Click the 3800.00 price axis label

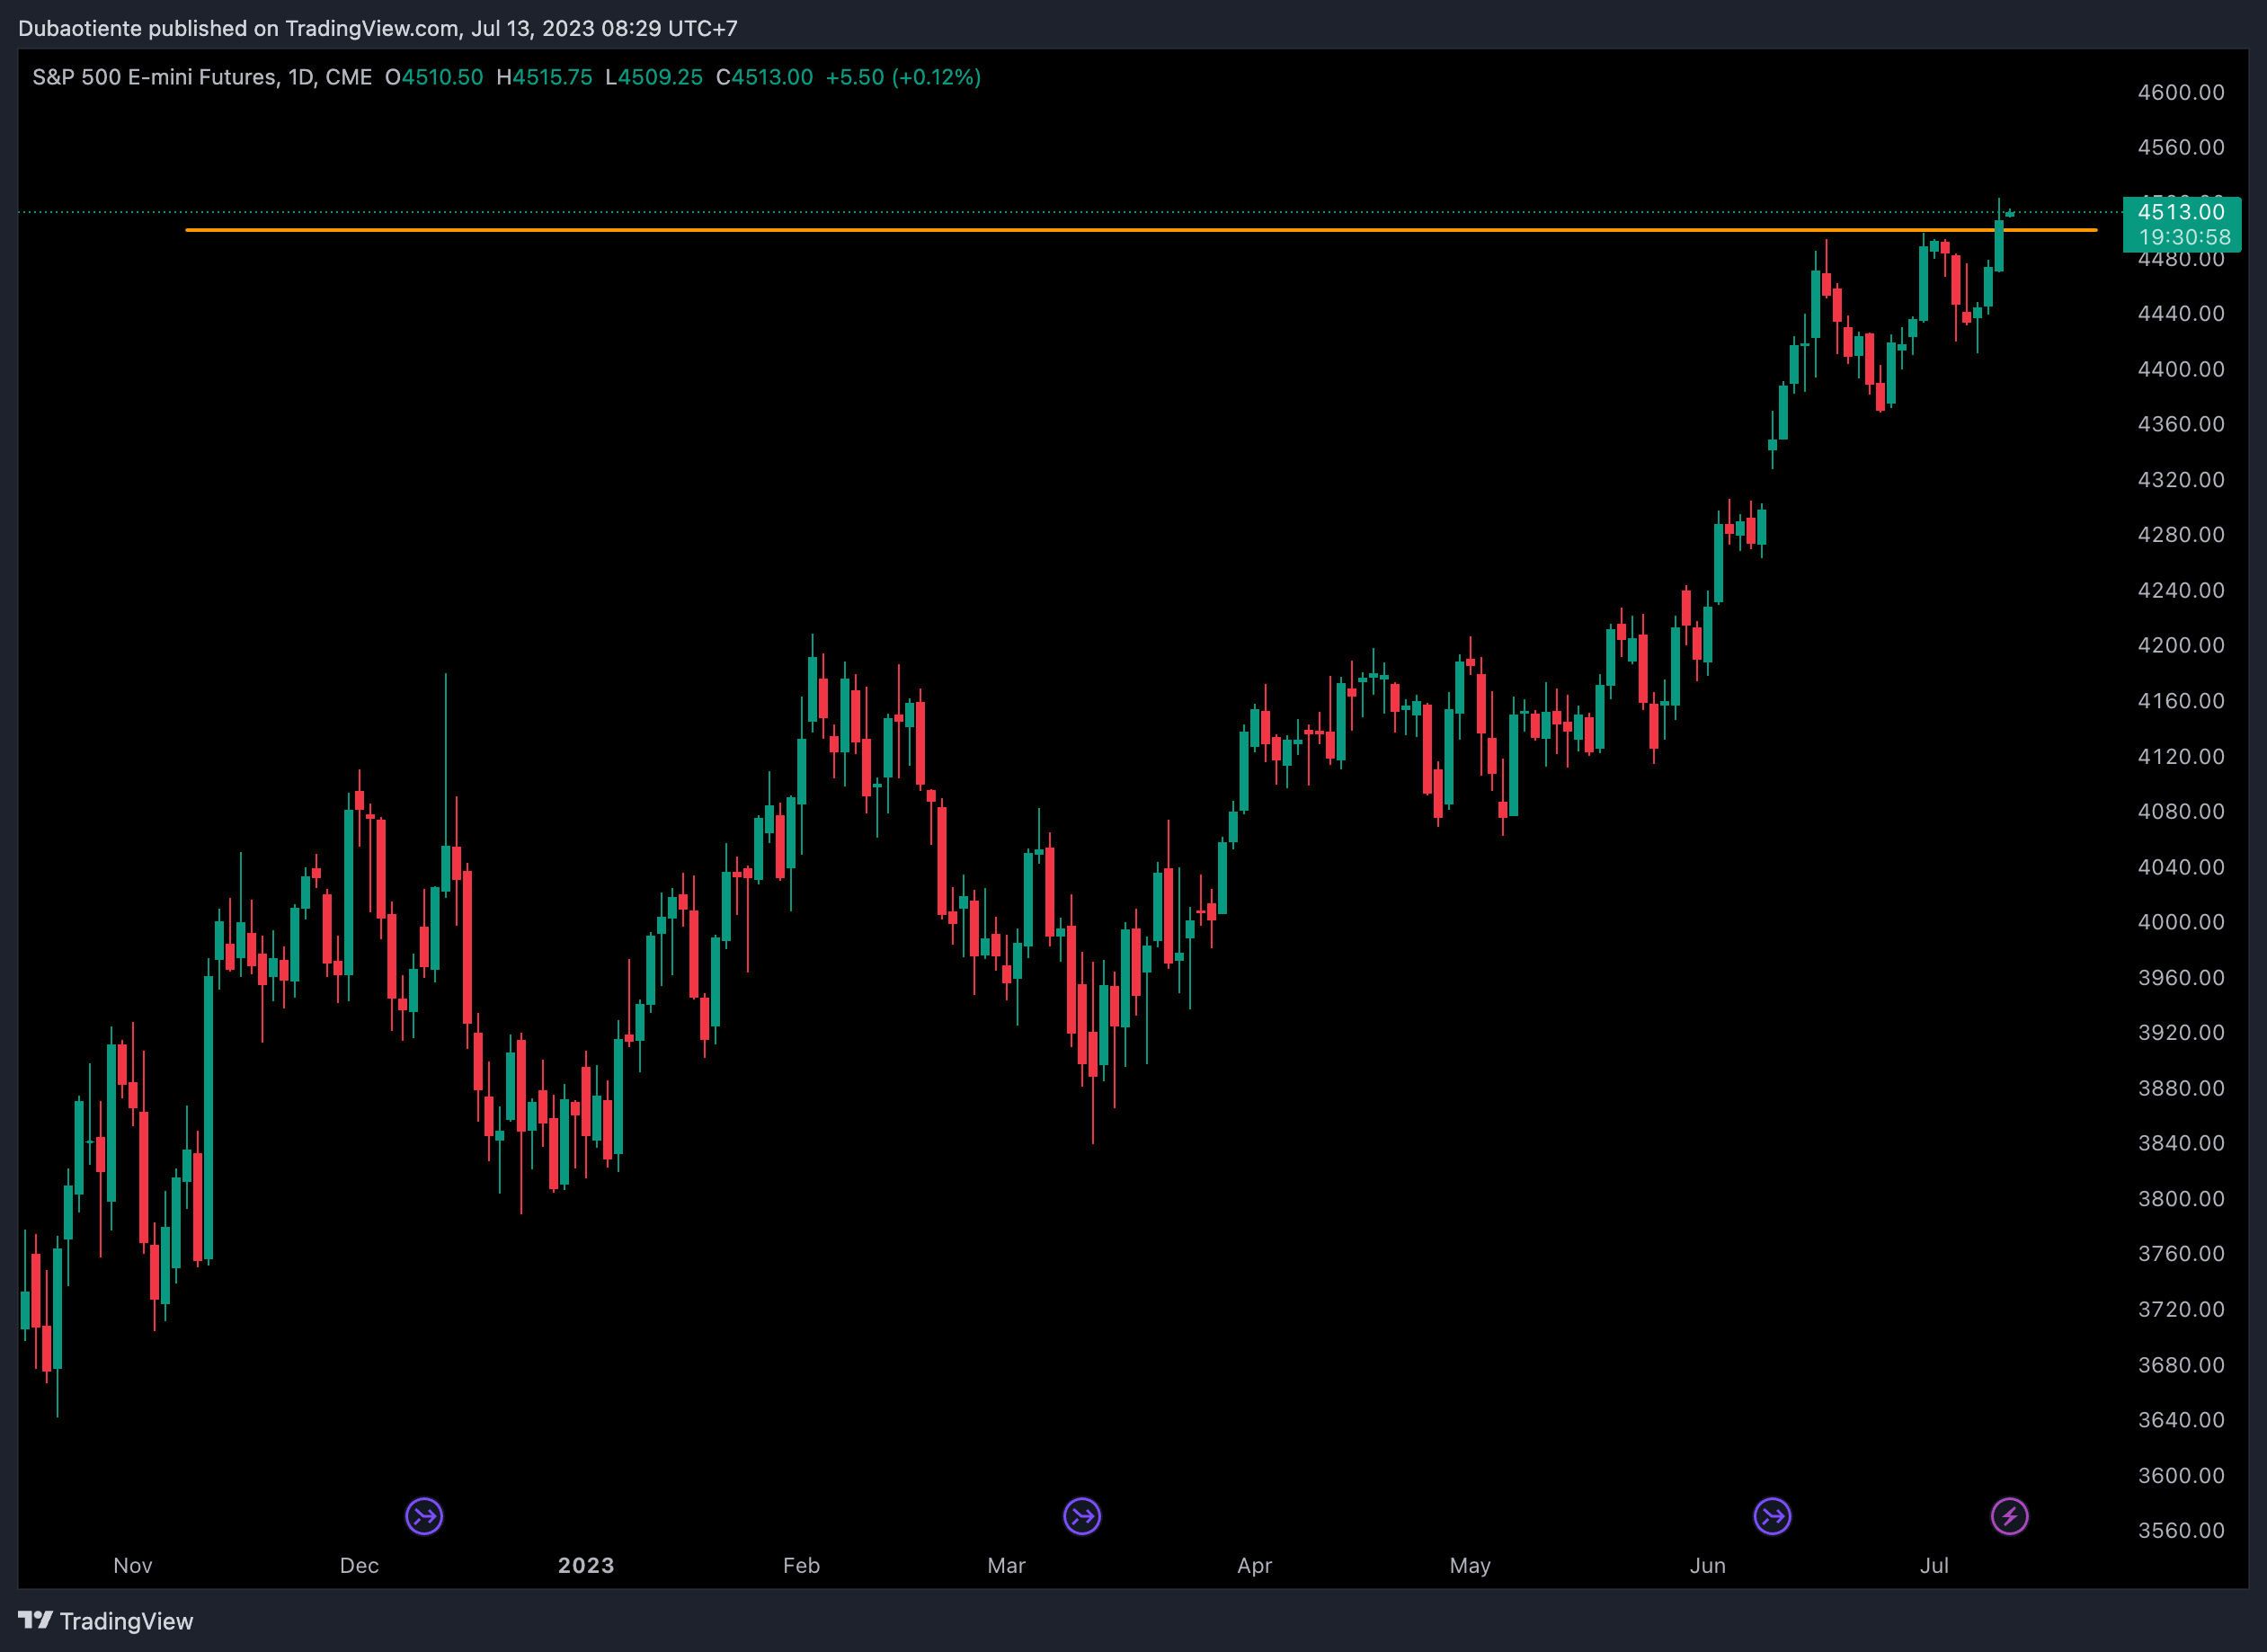pos(2181,1198)
